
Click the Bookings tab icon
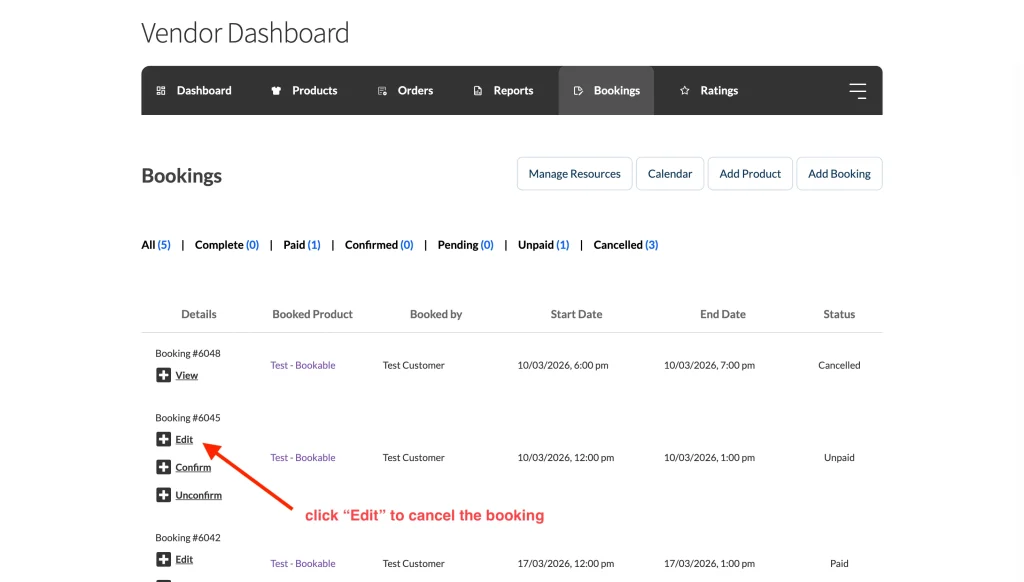pos(578,91)
